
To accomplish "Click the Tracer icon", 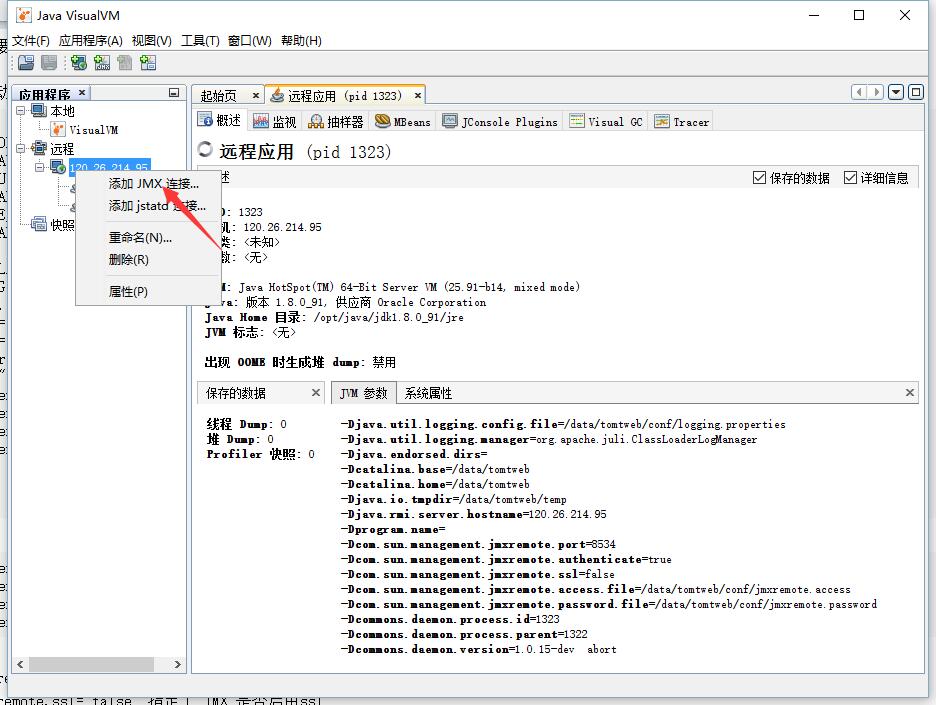I will tap(661, 121).
